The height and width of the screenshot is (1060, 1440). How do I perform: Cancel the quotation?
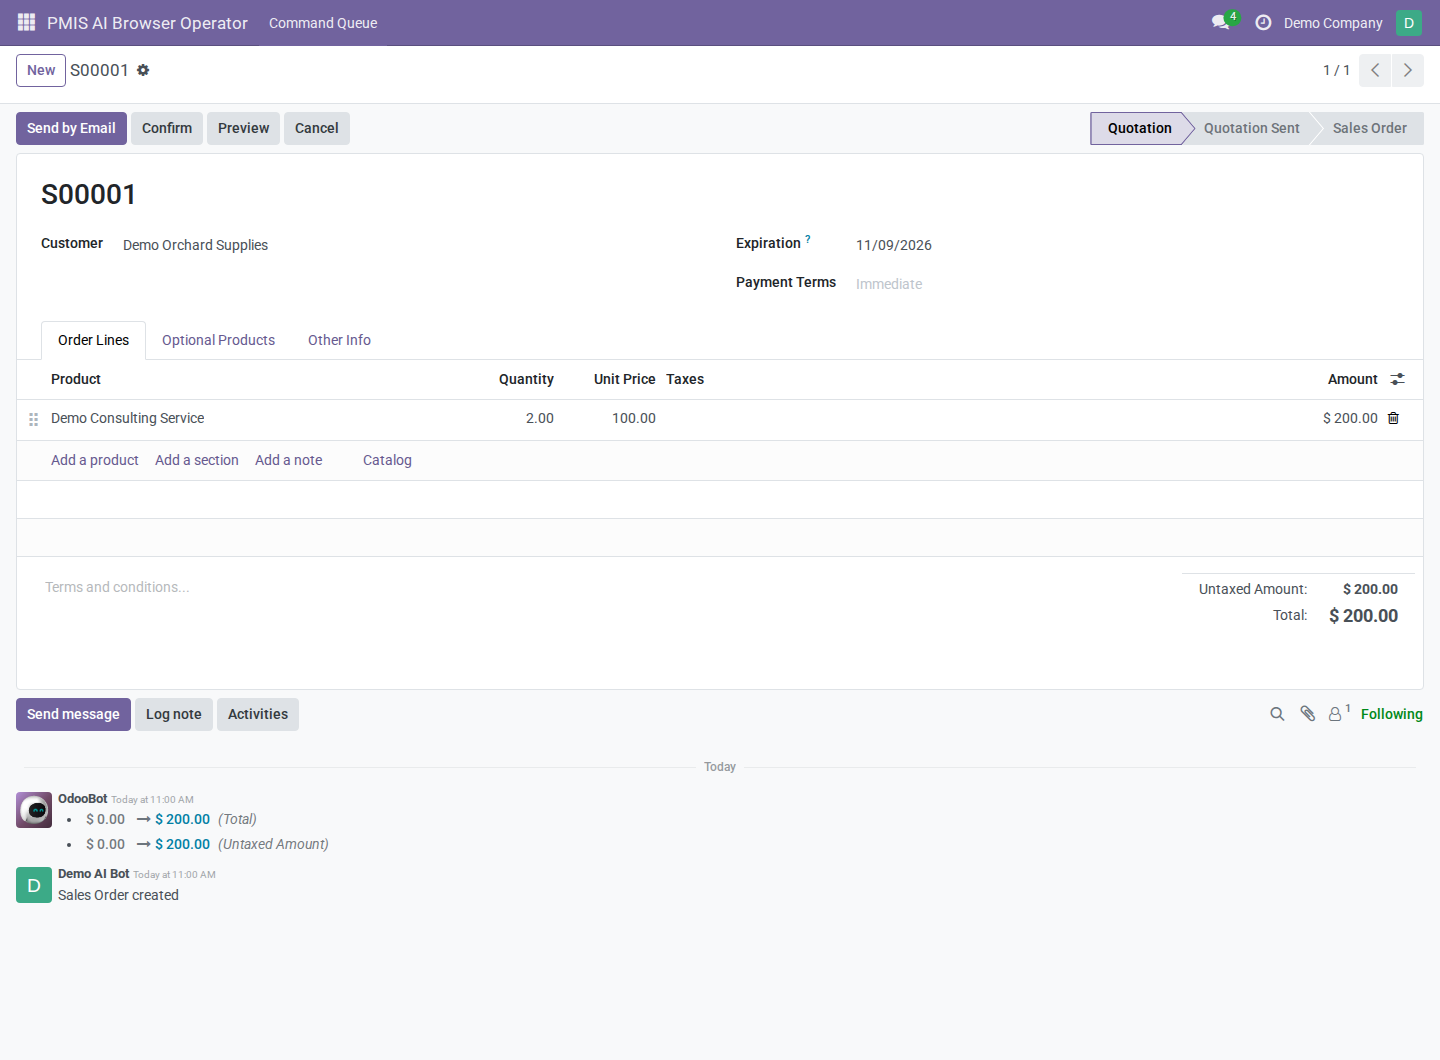[317, 128]
